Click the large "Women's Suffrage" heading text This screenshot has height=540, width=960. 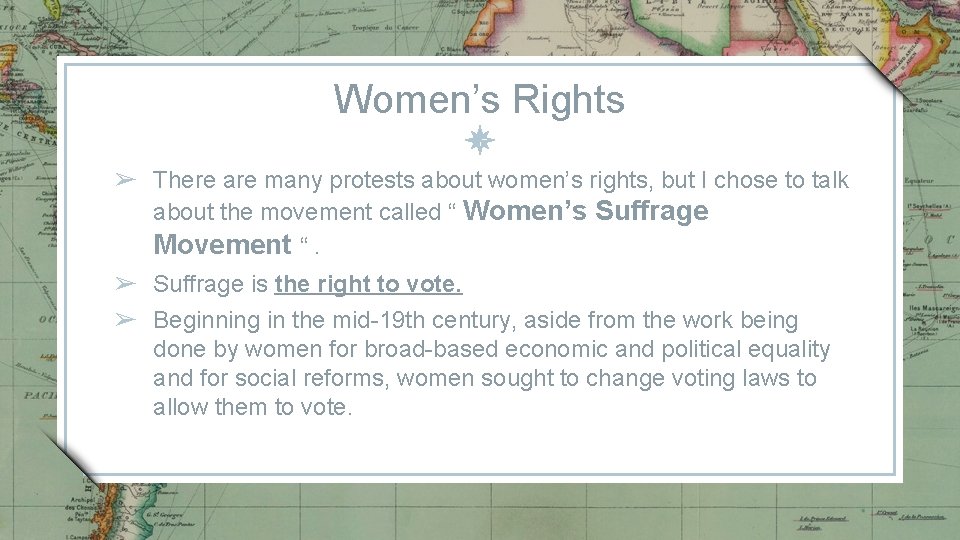(587, 211)
